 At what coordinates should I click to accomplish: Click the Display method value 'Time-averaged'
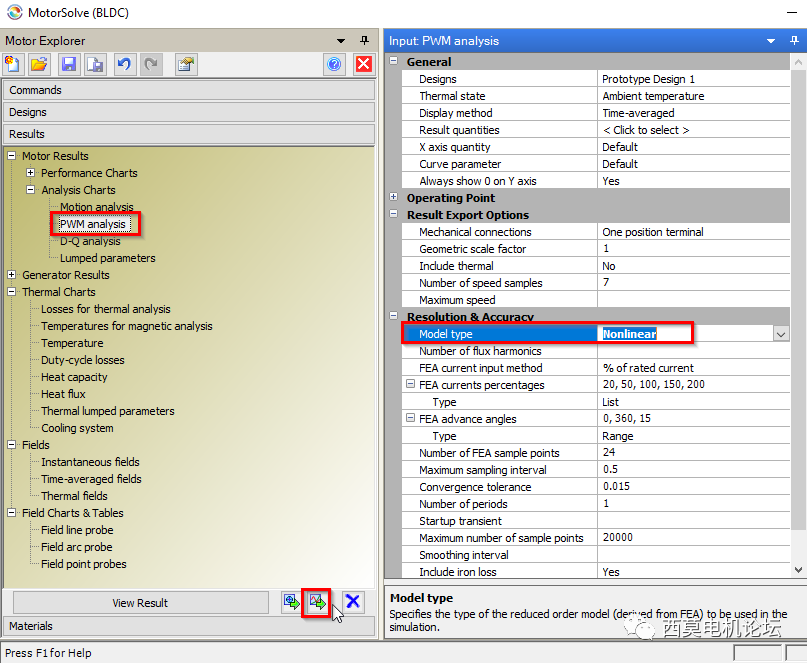pyautogui.click(x=693, y=113)
